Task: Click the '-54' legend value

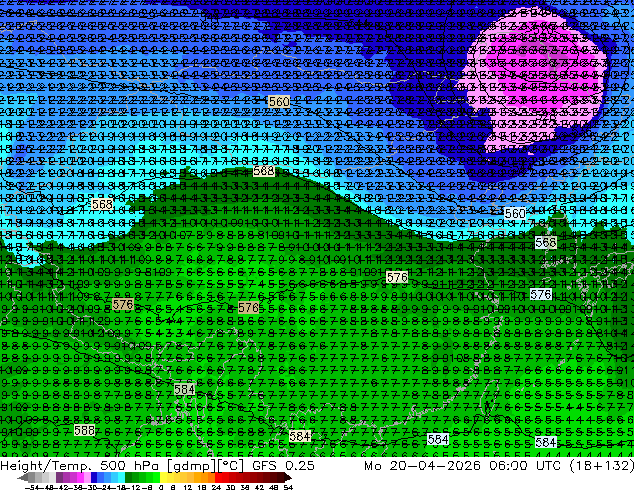Action: point(32,487)
